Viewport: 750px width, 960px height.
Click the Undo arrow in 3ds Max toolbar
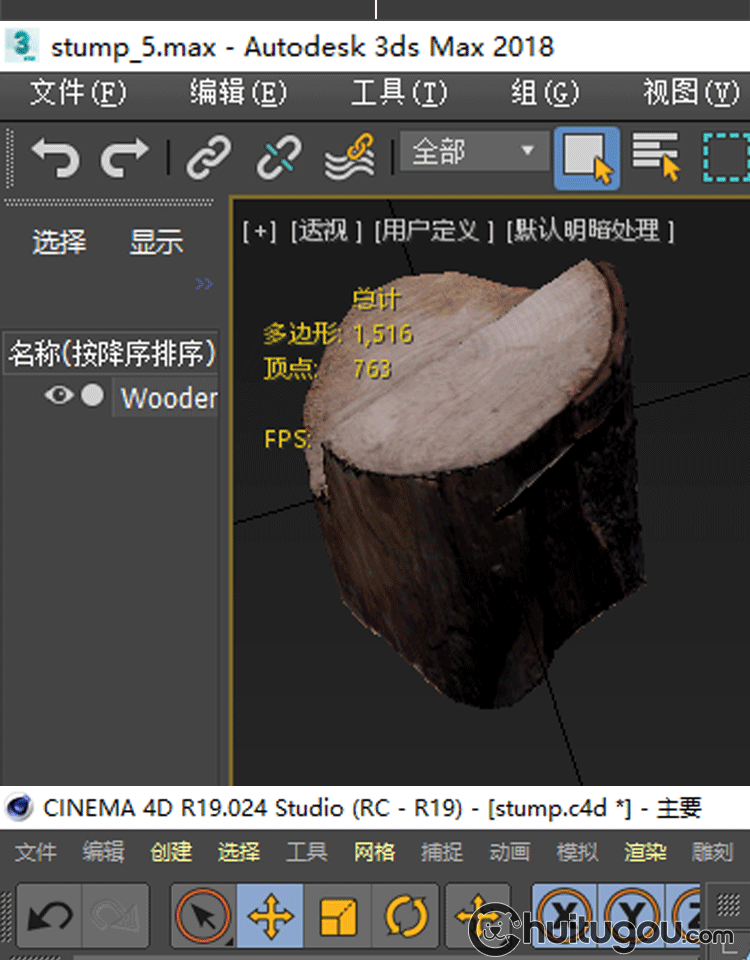tap(54, 158)
